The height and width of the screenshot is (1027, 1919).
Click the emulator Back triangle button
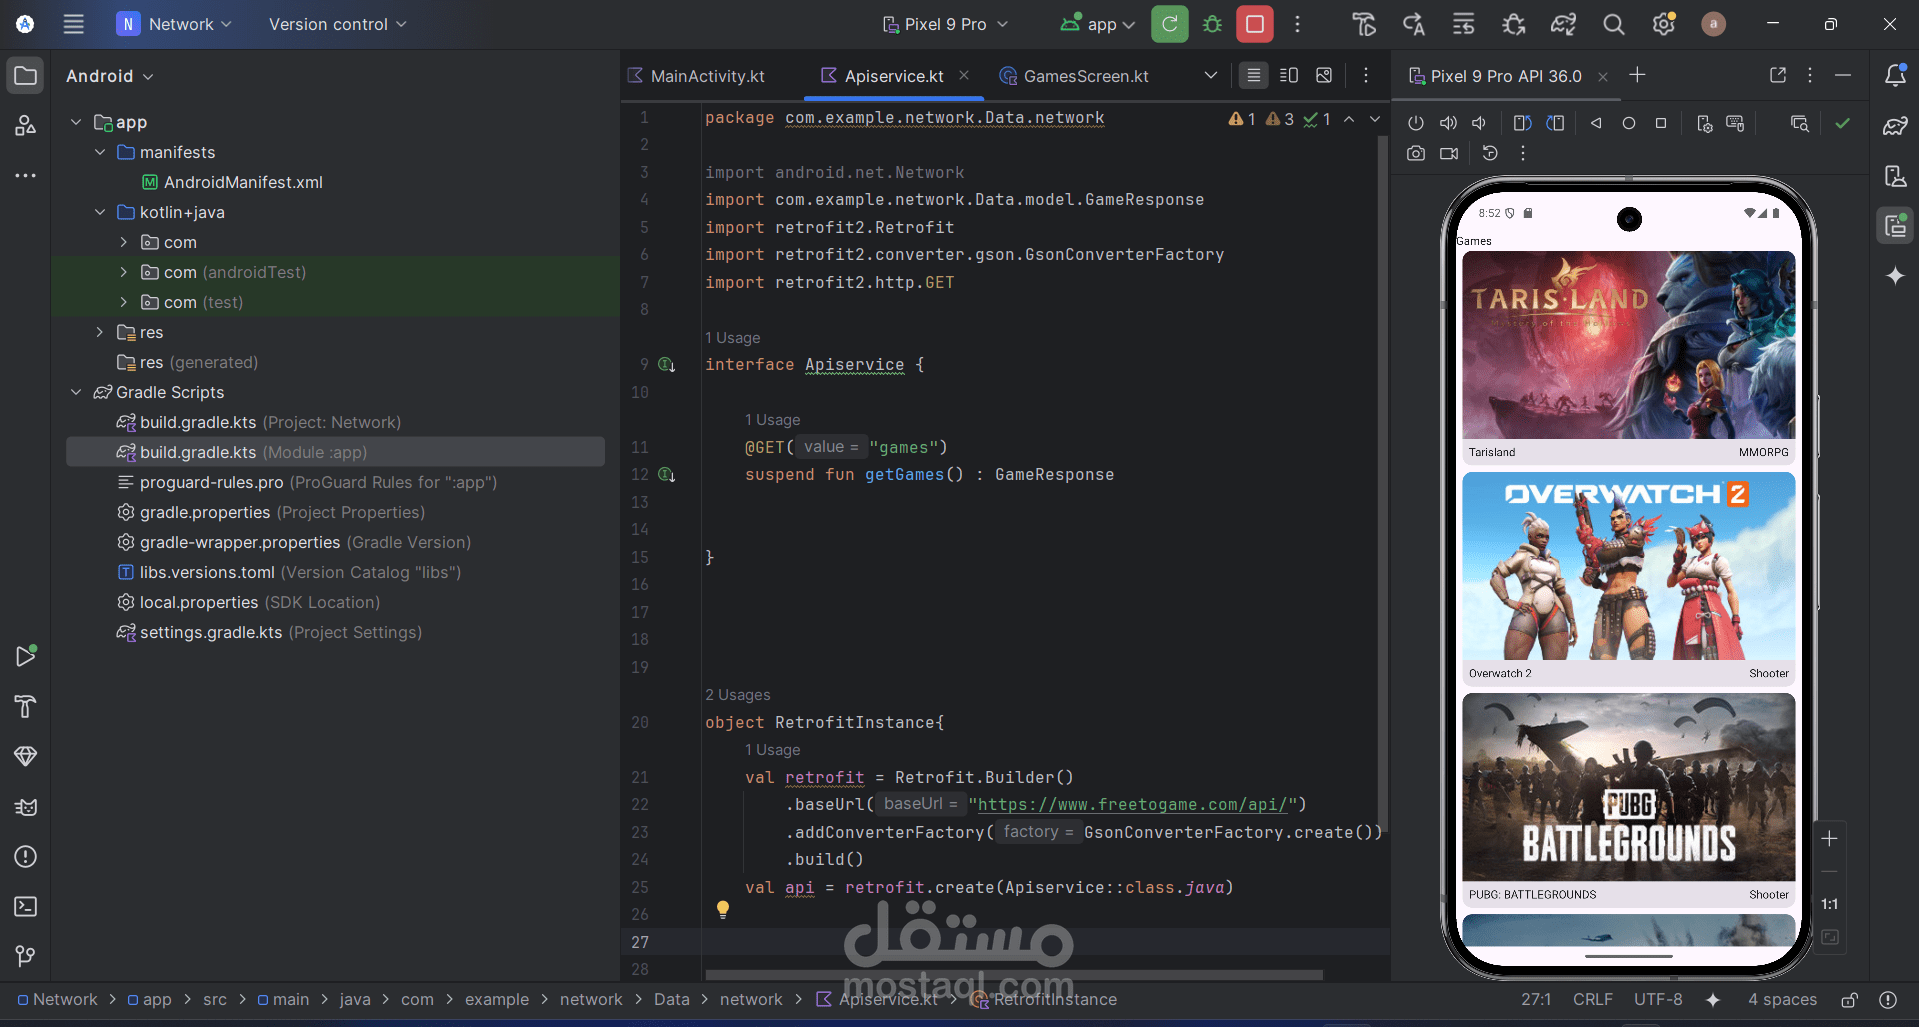coord(1596,123)
